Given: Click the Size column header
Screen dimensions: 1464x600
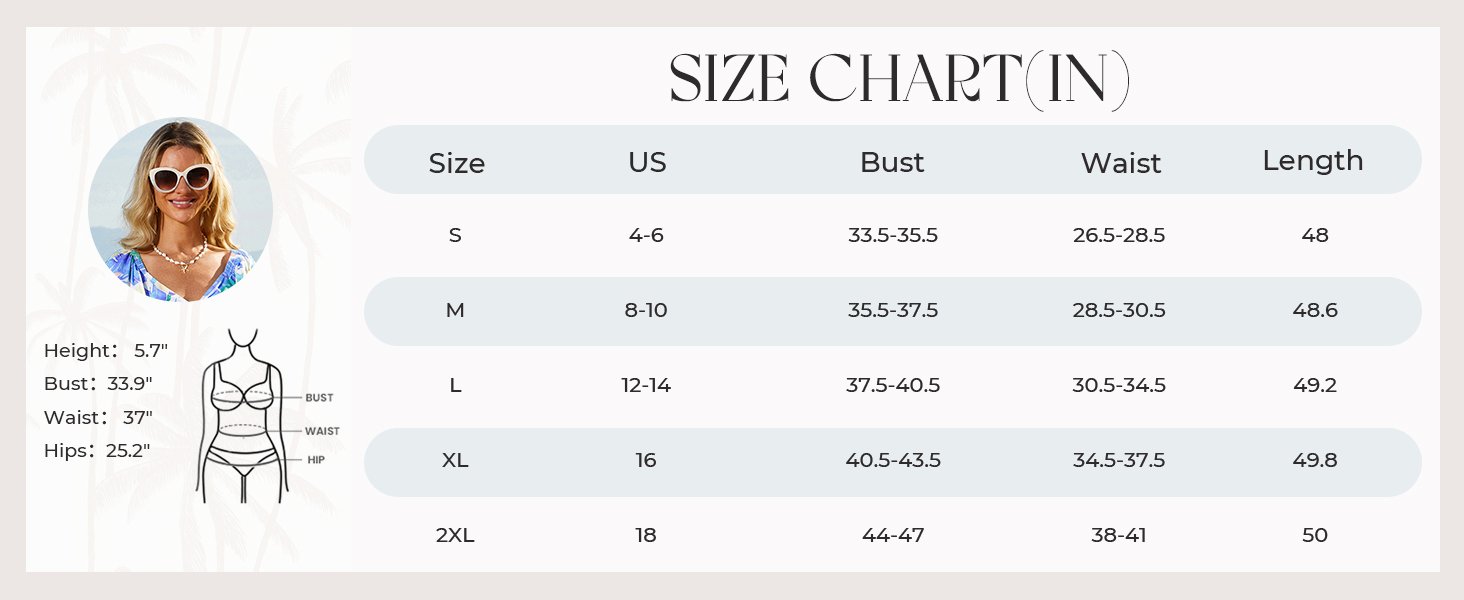Looking at the screenshot, I should [x=457, y=163].
